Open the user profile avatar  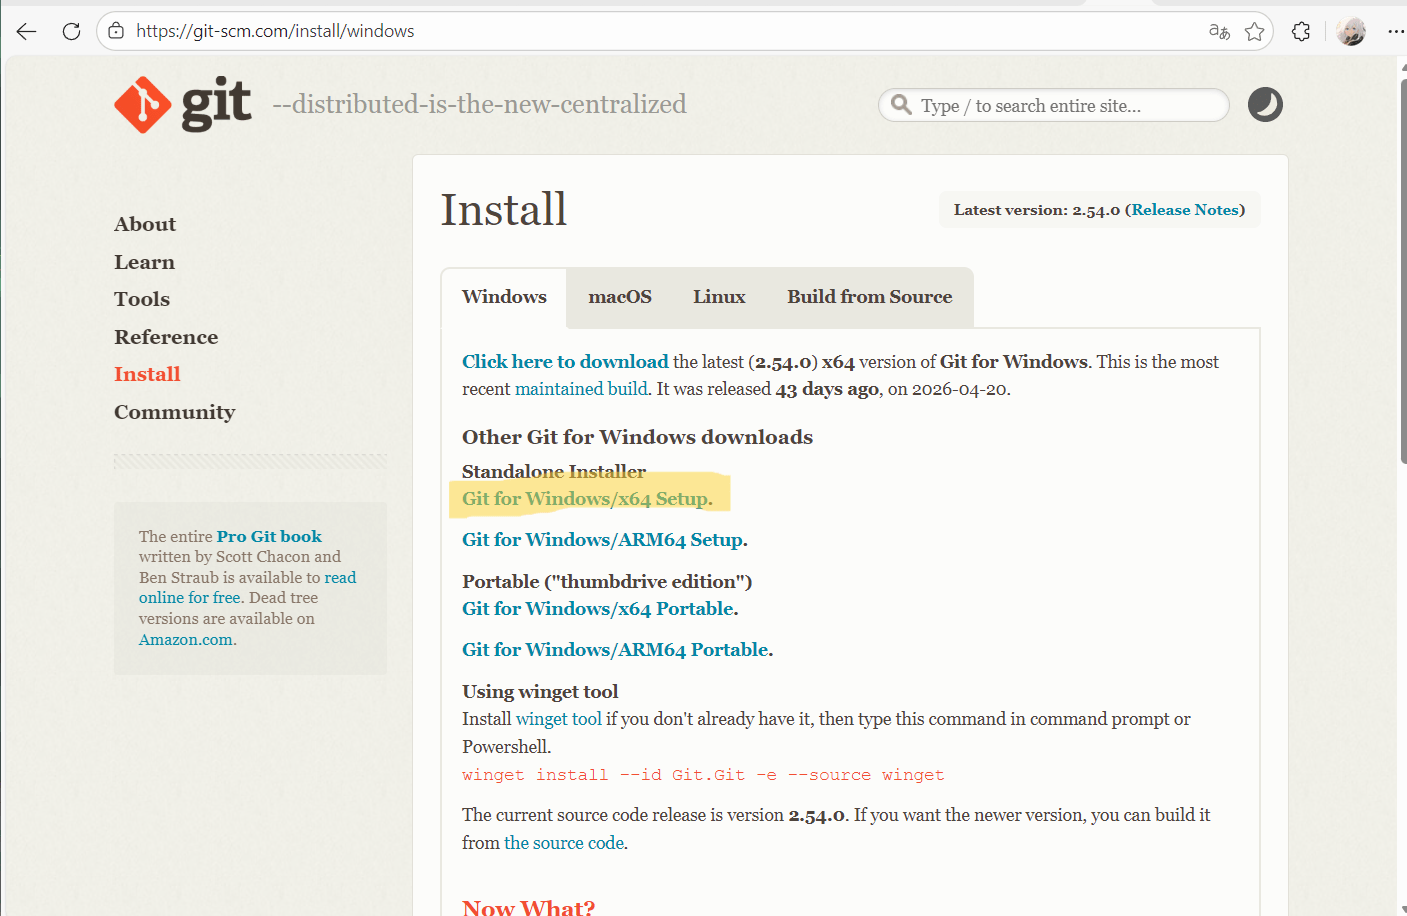(x=1351, y=31)
